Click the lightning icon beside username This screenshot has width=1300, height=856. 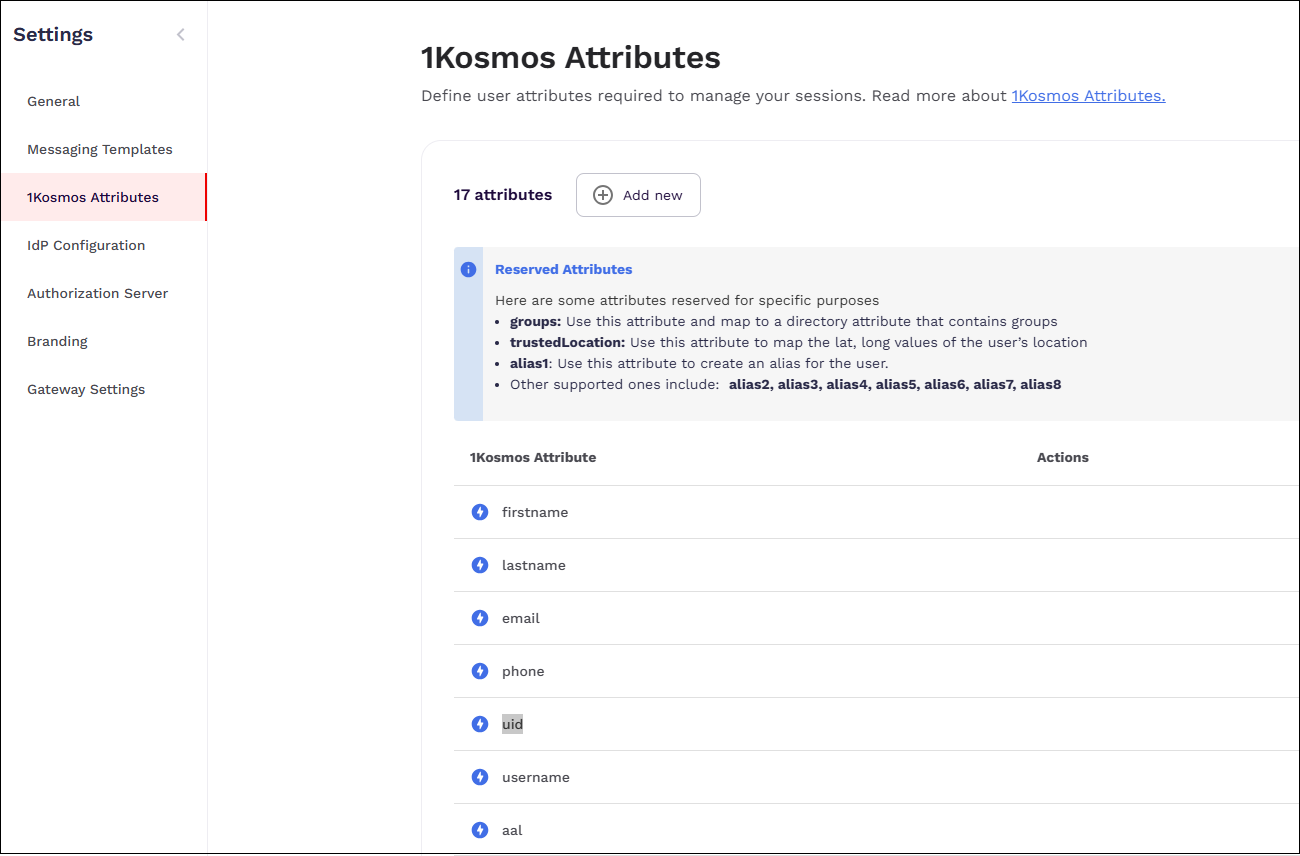pos(480,777)
